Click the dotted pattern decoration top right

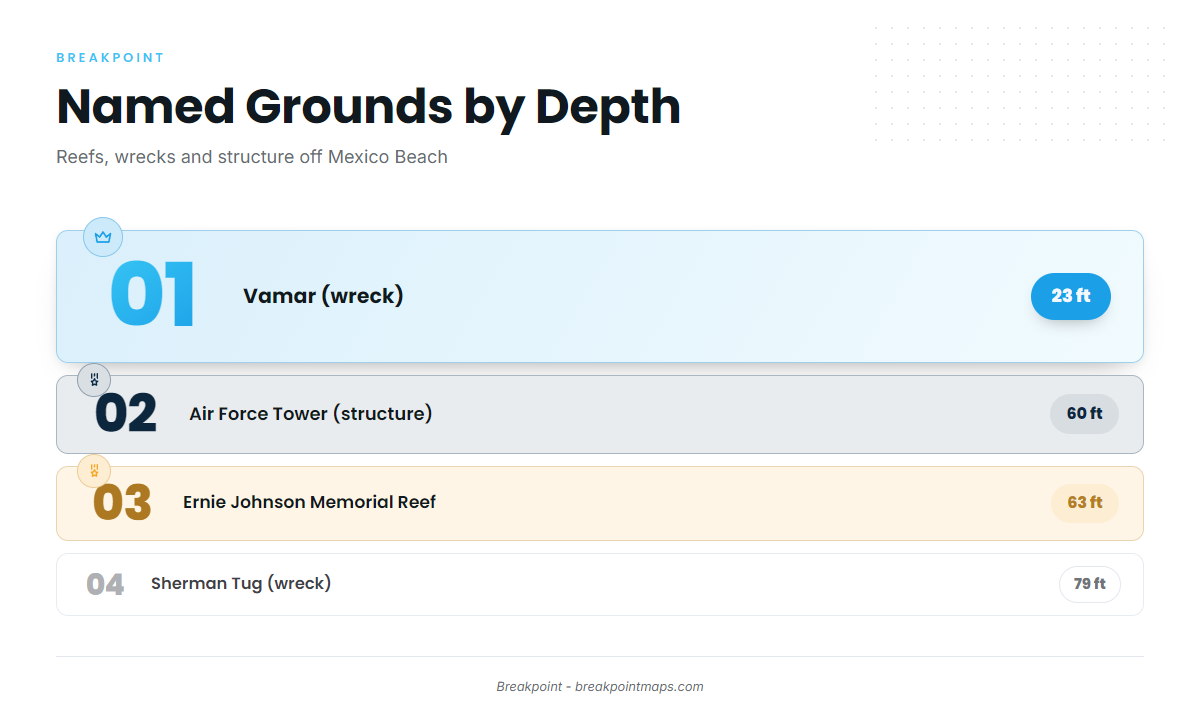[x=1020, y=84]
